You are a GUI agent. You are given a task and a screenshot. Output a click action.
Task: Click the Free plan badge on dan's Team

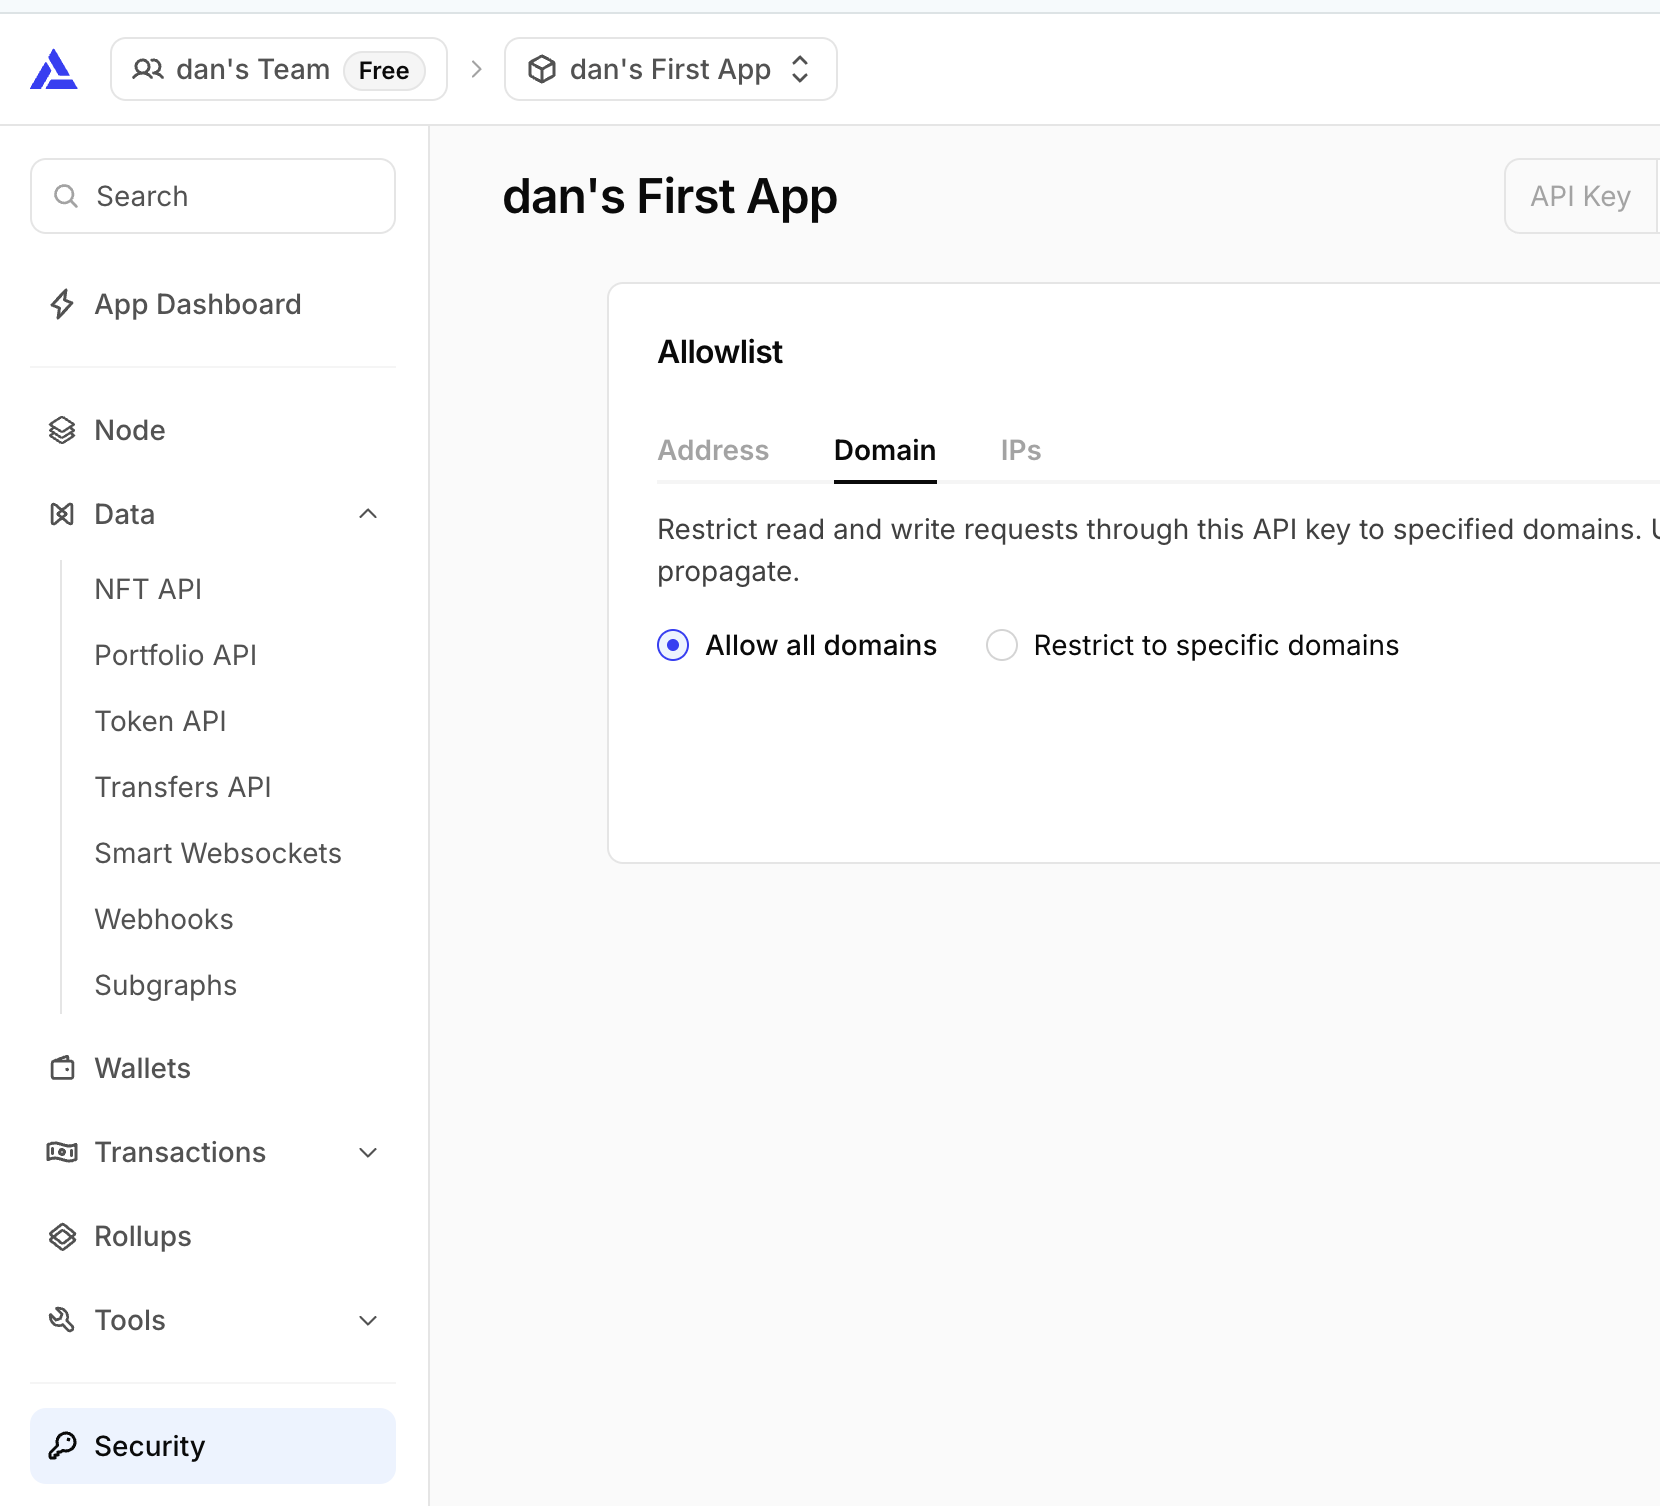386,70
